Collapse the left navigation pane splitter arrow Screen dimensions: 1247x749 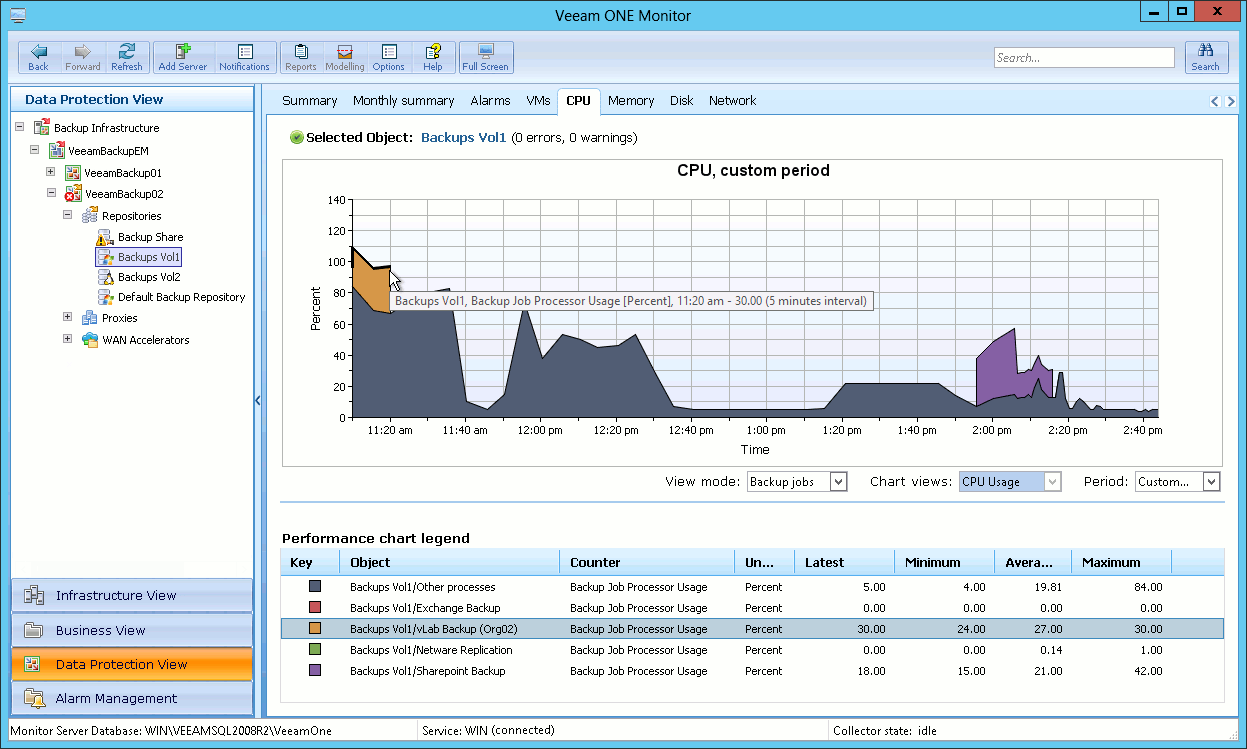click(258, 400)
